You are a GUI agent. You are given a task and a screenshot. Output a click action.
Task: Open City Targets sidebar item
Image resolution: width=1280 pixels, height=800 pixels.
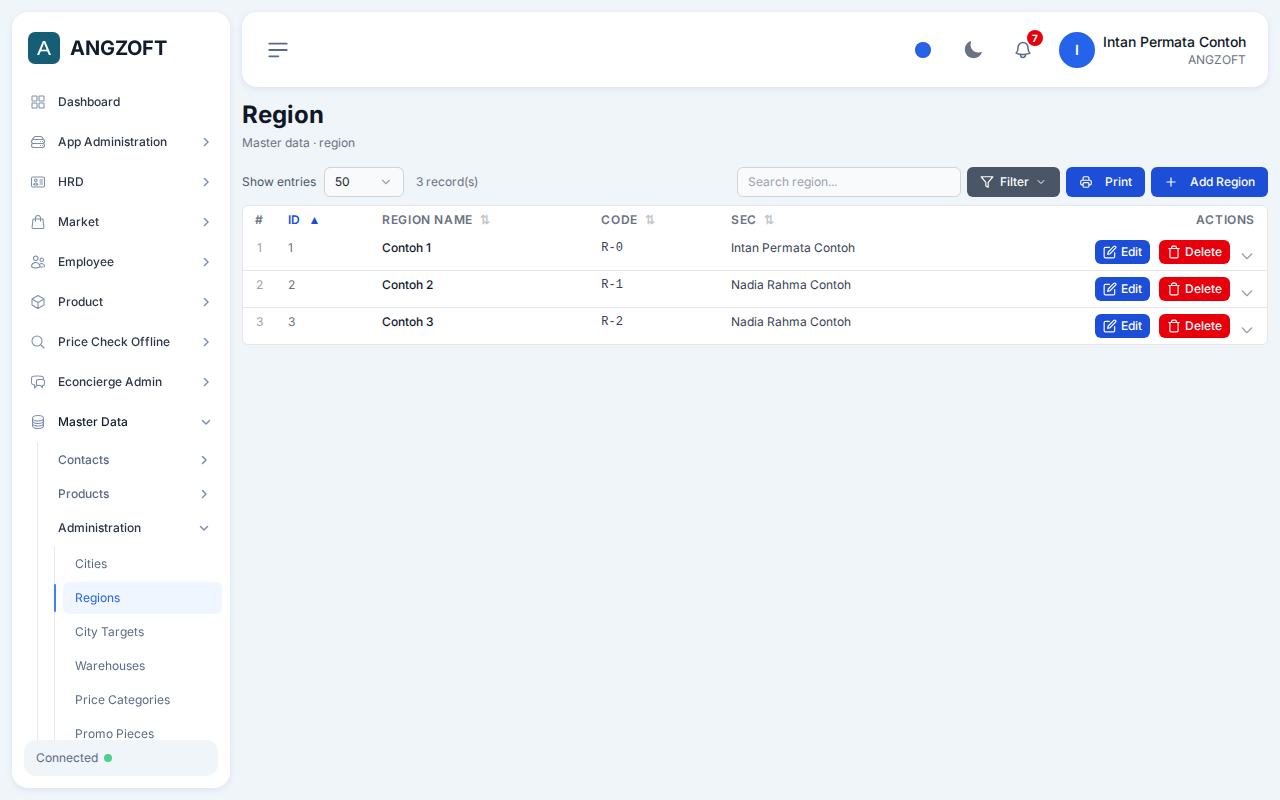coord(142,632)
